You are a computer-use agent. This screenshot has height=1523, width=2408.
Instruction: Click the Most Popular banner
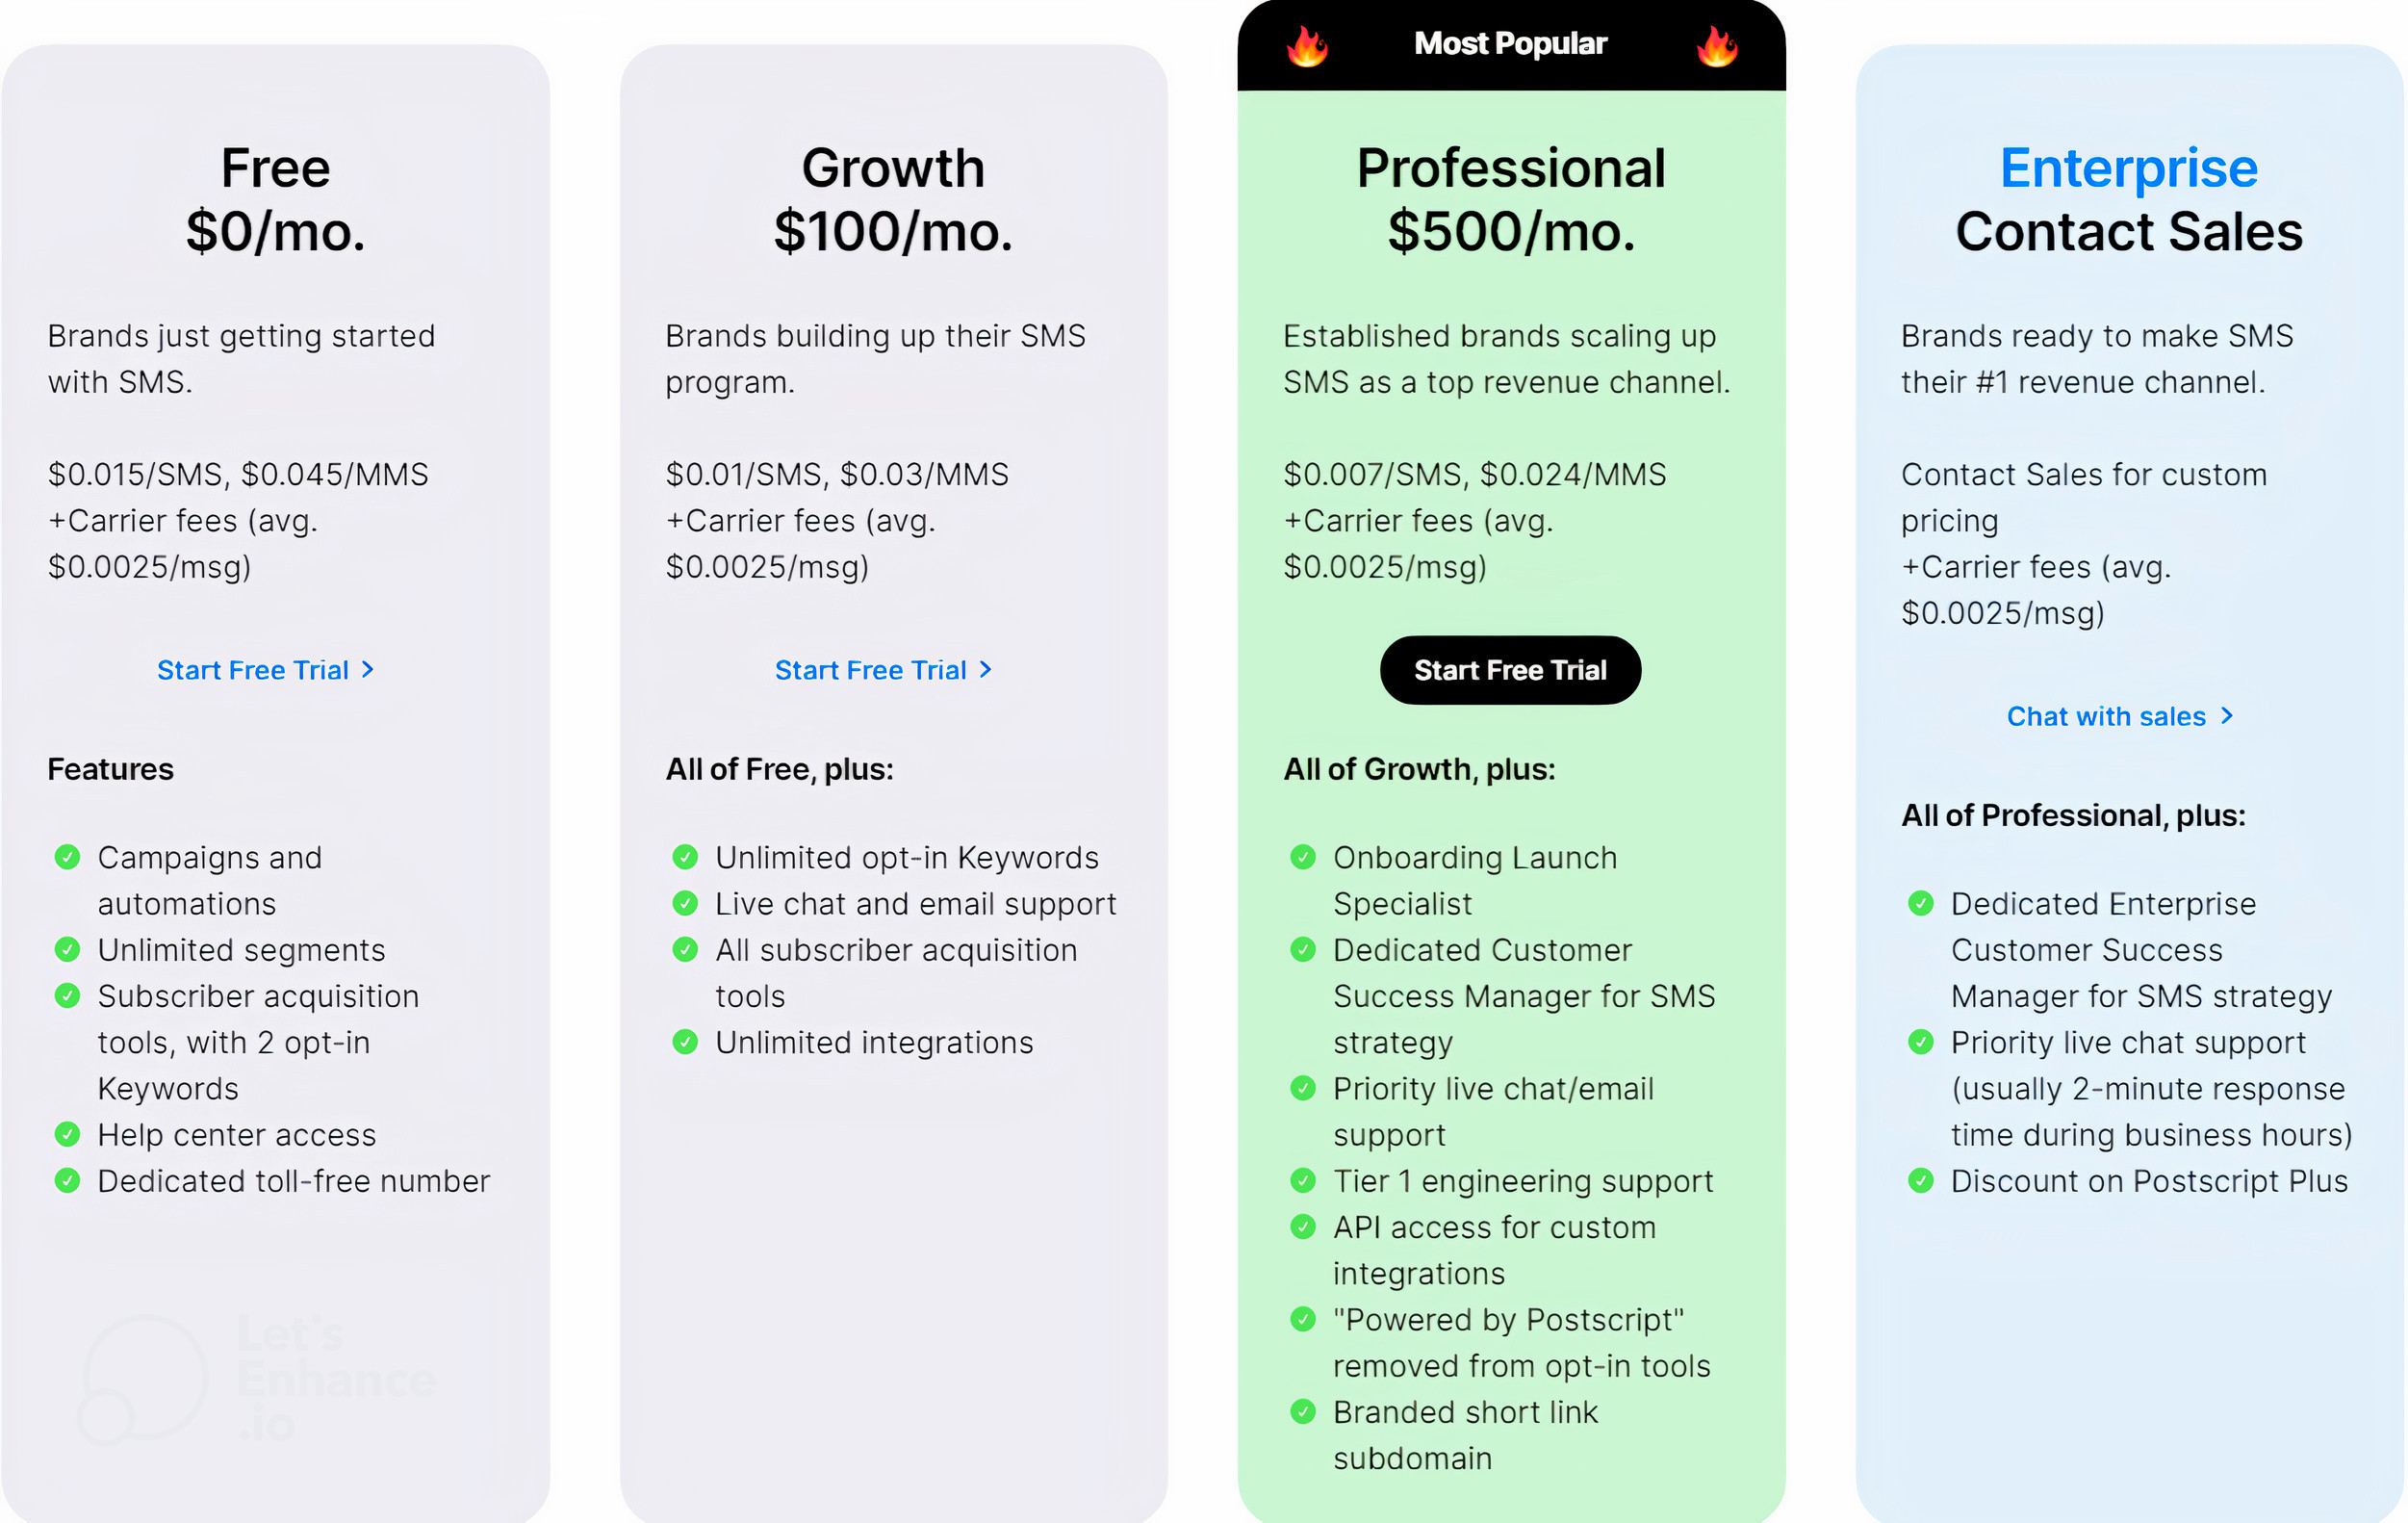[1510, 43]
